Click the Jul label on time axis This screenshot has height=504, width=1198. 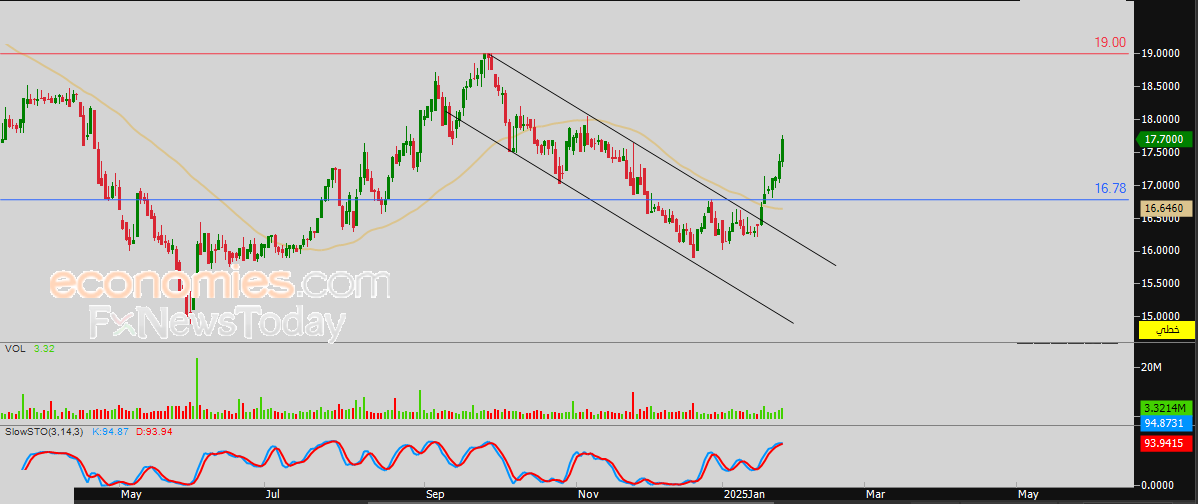tap(273, 495)
